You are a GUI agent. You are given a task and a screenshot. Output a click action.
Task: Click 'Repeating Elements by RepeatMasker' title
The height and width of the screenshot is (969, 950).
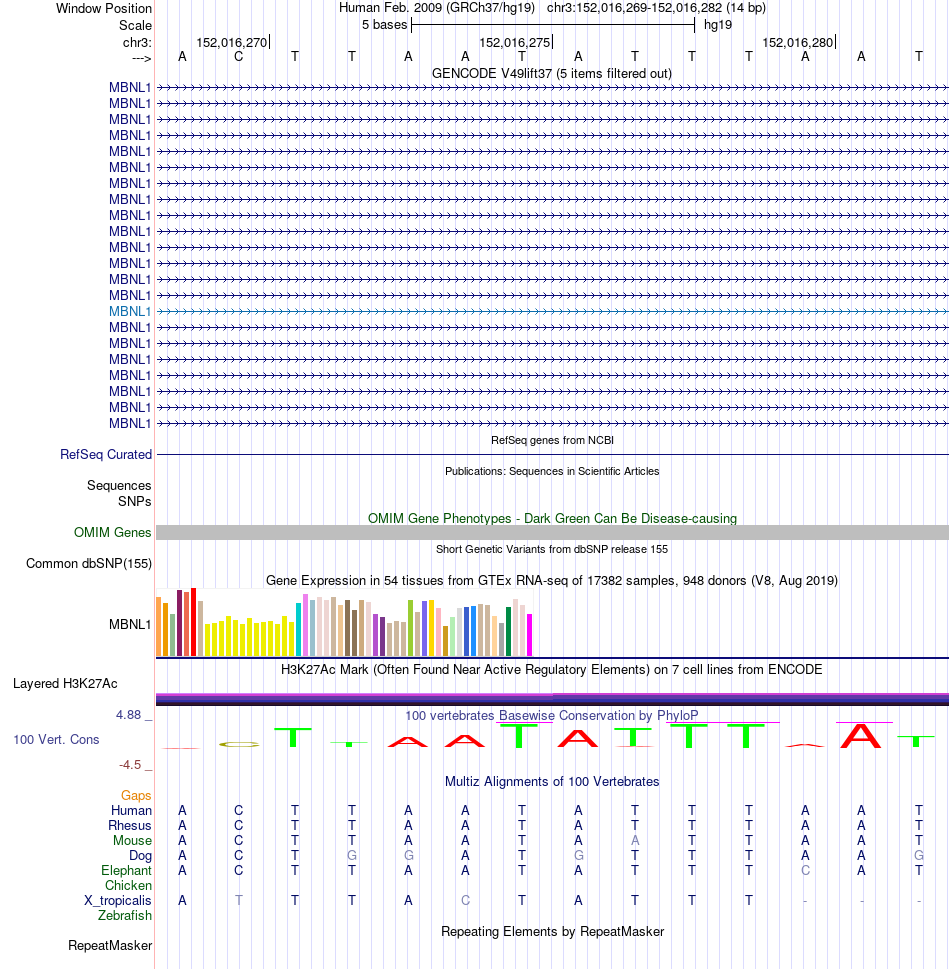point(552,931)
